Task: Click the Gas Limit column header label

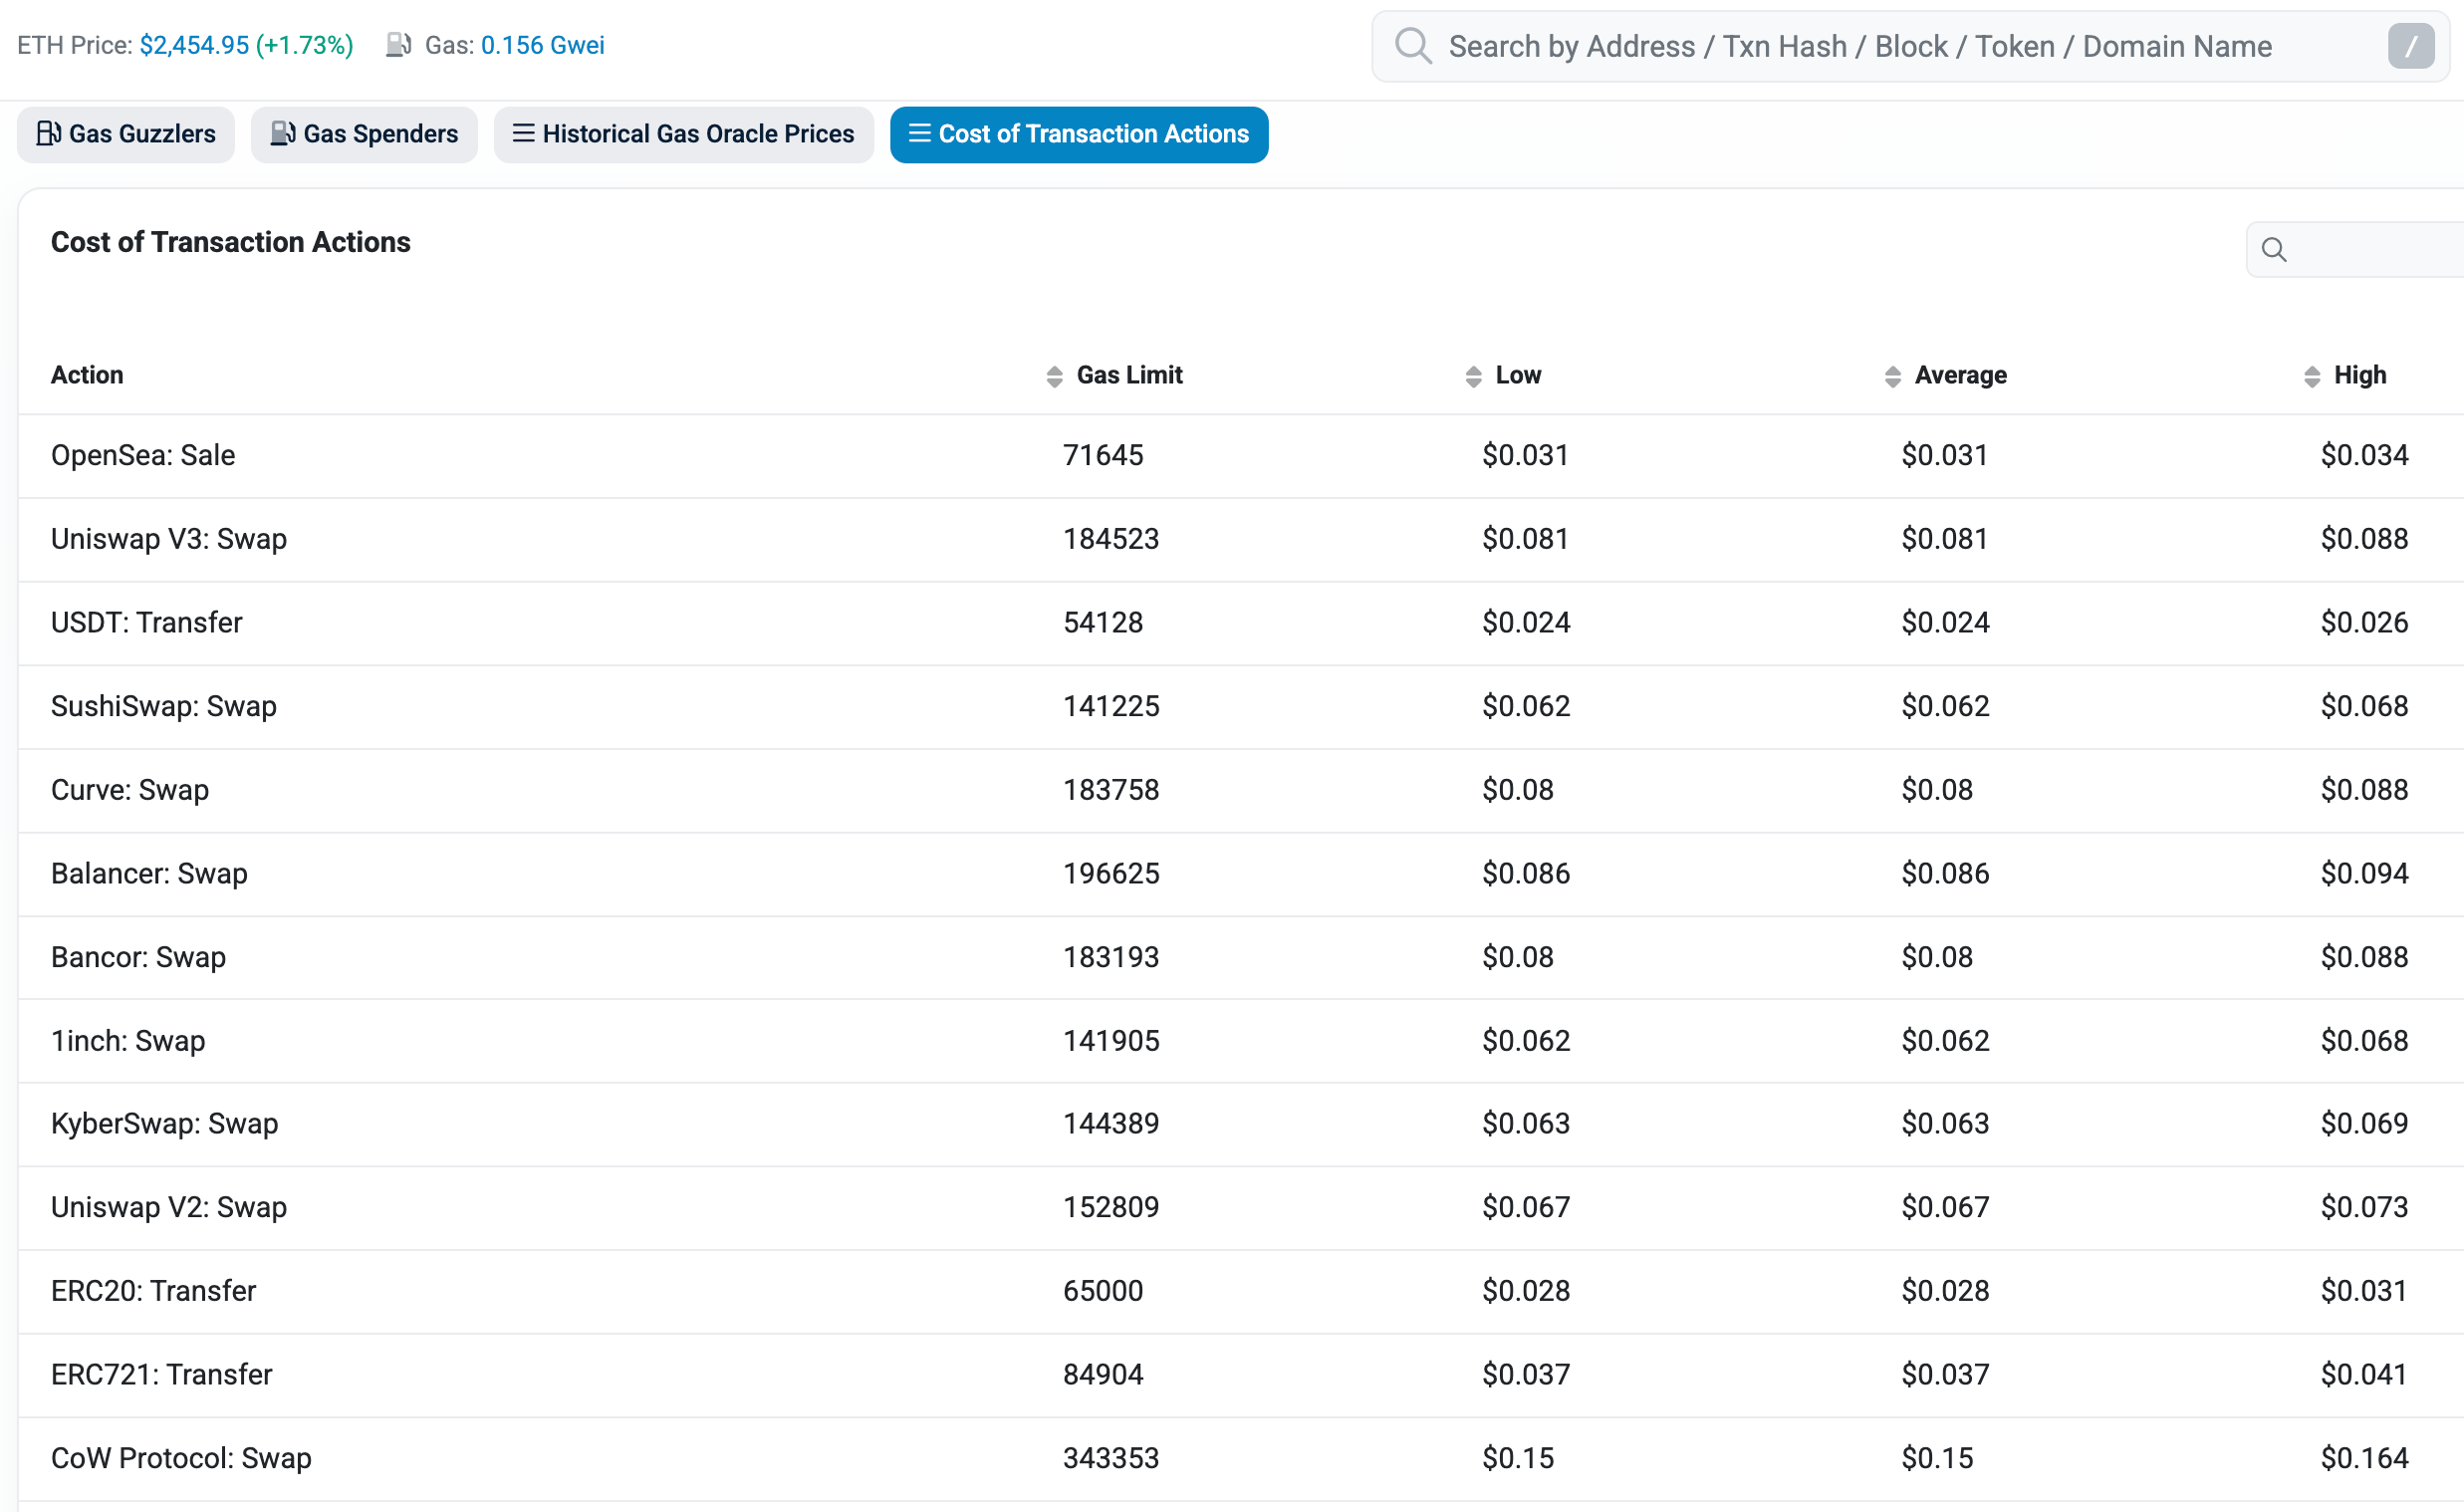Action: (1129, 375)
